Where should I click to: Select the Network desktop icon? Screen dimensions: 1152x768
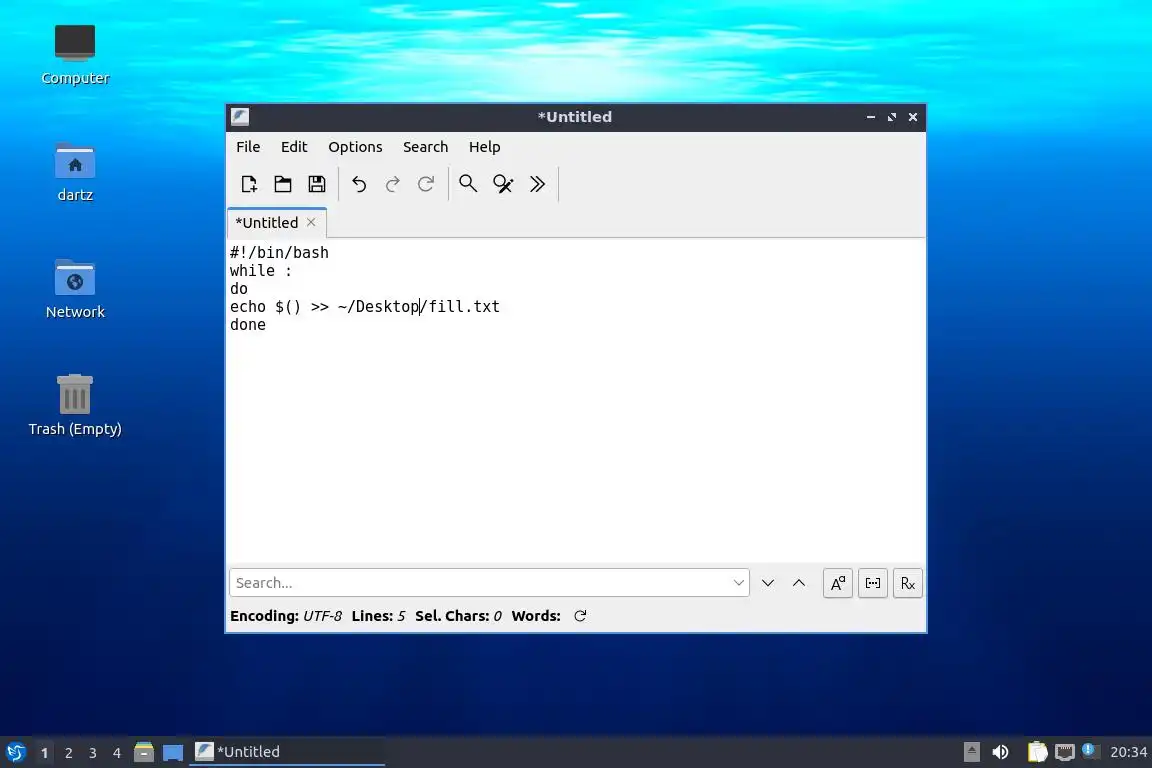click(x=75, y=289)
